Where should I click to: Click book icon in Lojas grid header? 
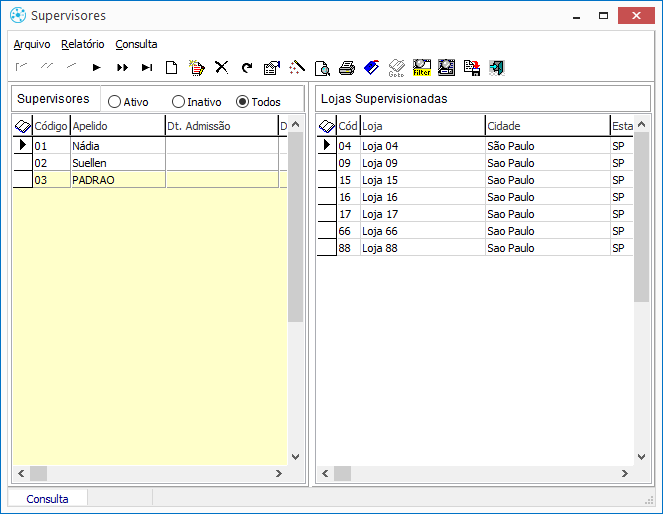327,126
